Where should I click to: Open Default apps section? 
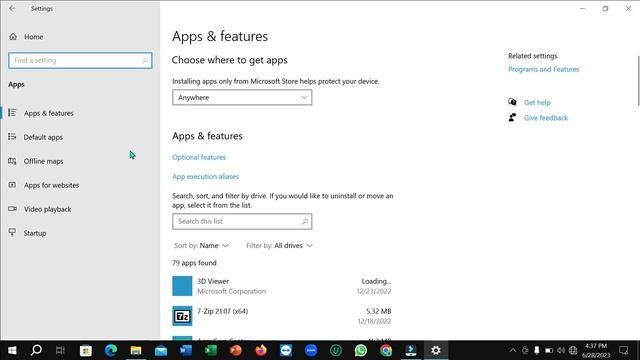click(x=43, y=137)
